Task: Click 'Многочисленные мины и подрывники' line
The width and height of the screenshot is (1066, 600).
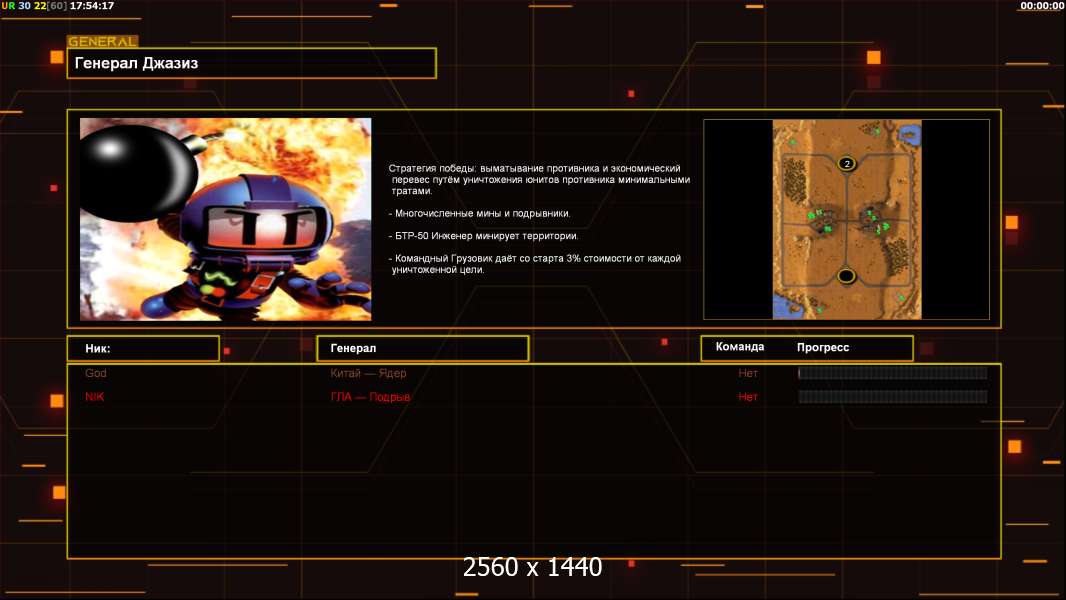Action: (x=479, y=213)
